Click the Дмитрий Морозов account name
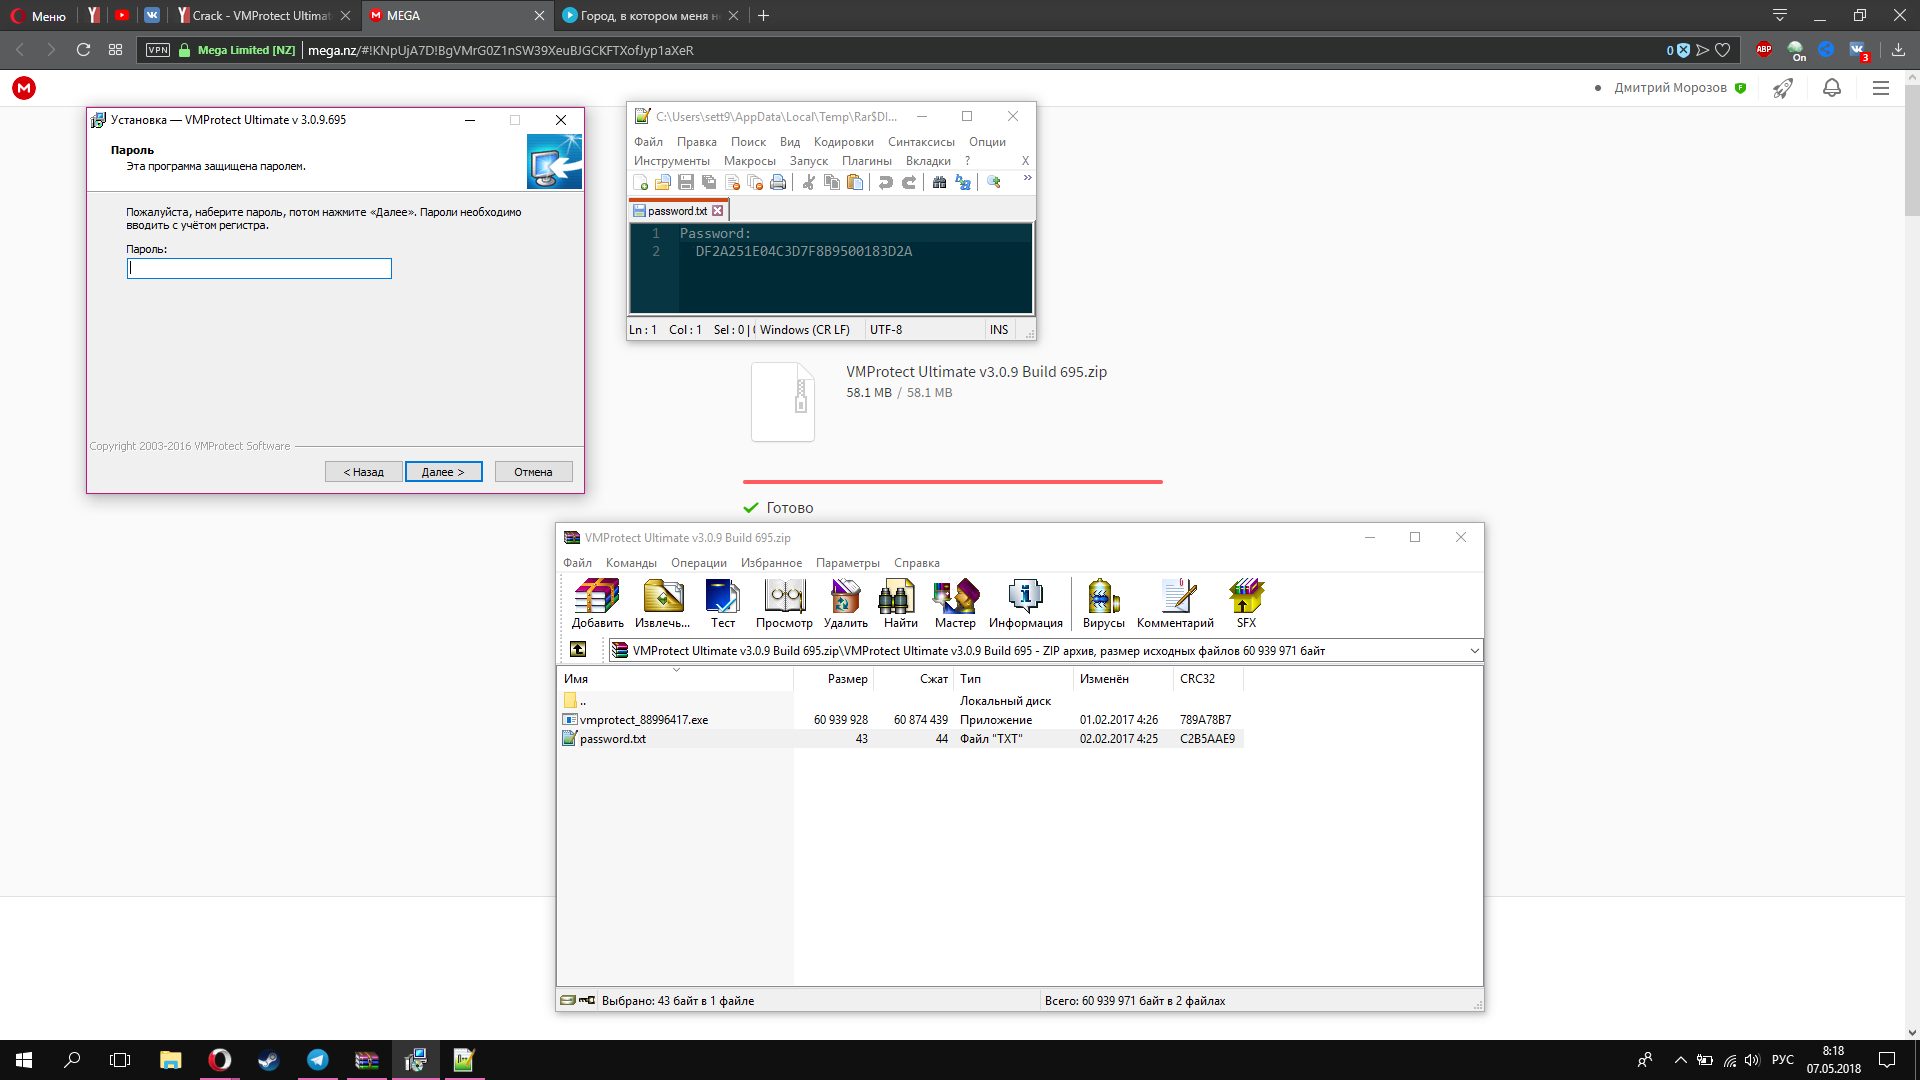Viewport: 1920px width, 1080px height. (1670, 88)
